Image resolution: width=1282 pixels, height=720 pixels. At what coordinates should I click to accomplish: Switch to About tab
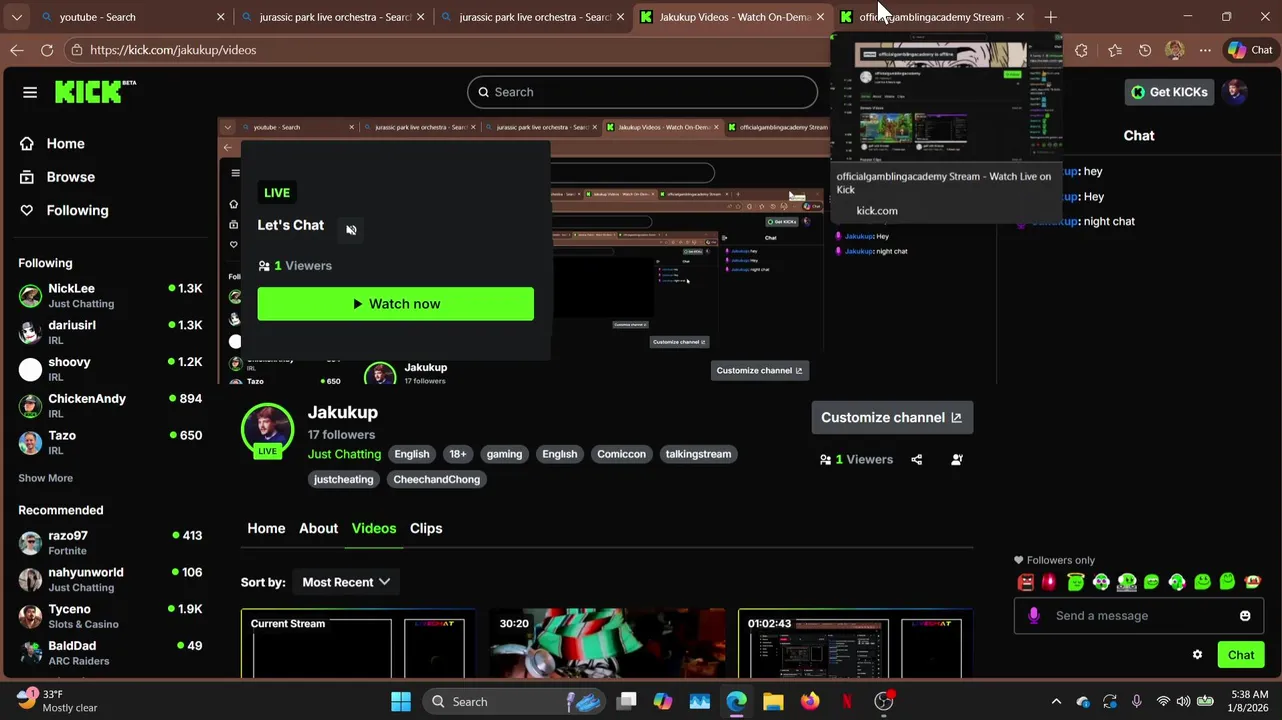pyautogui.click(x=318, y=528)
